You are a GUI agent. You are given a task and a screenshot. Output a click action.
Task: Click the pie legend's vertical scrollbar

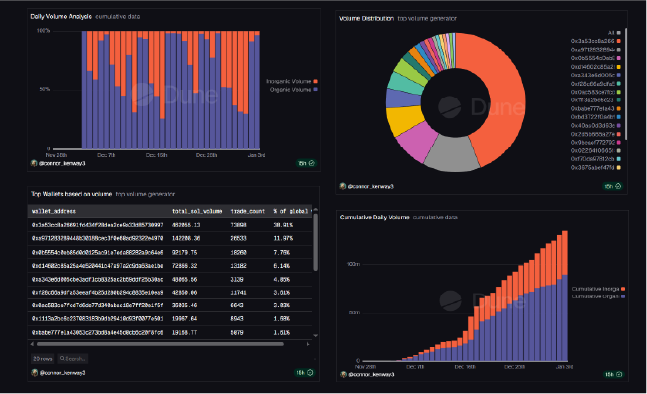tap(626, 84)
